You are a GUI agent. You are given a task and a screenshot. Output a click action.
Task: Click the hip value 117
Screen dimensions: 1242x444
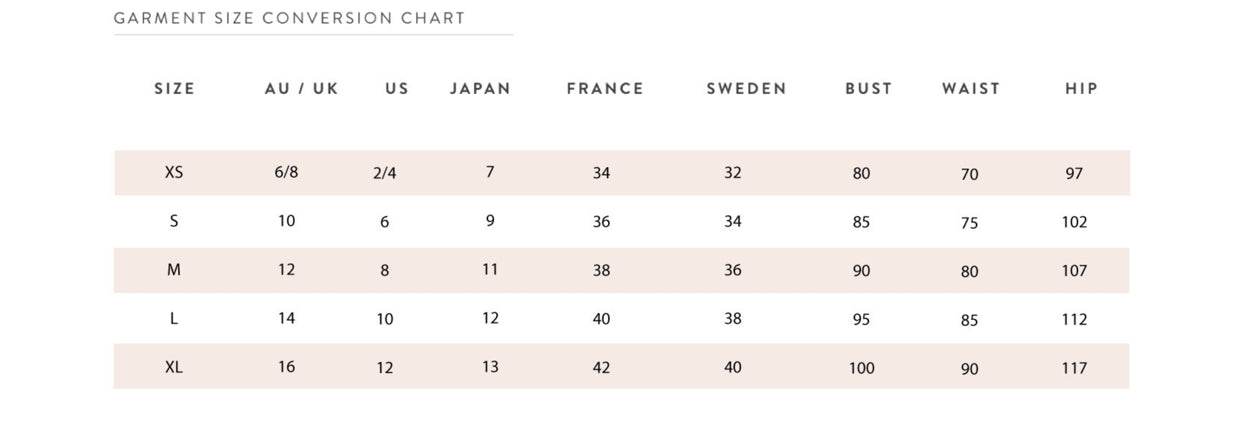click(x=1074, y=368)
